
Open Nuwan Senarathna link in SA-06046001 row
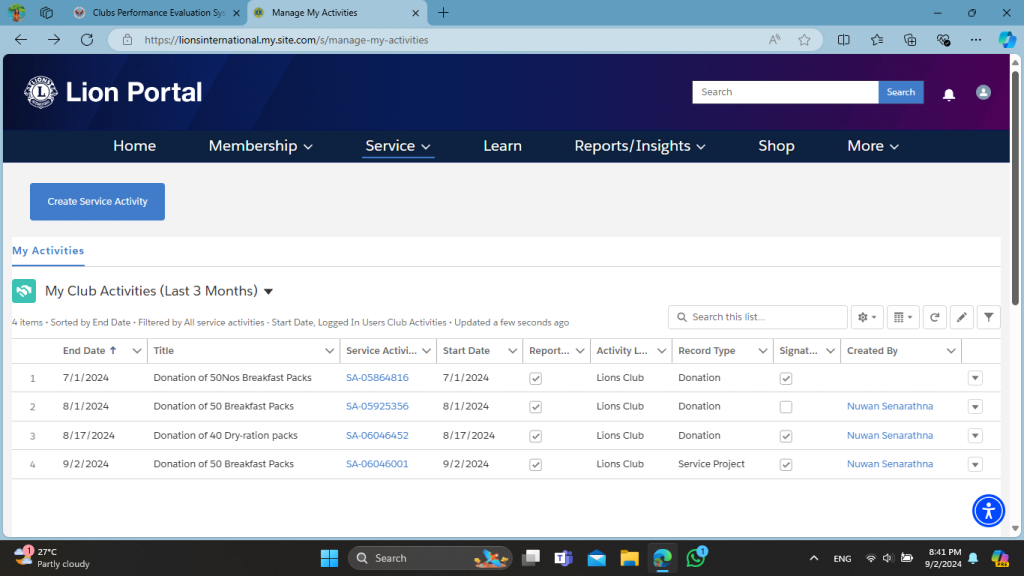point(889,464)
